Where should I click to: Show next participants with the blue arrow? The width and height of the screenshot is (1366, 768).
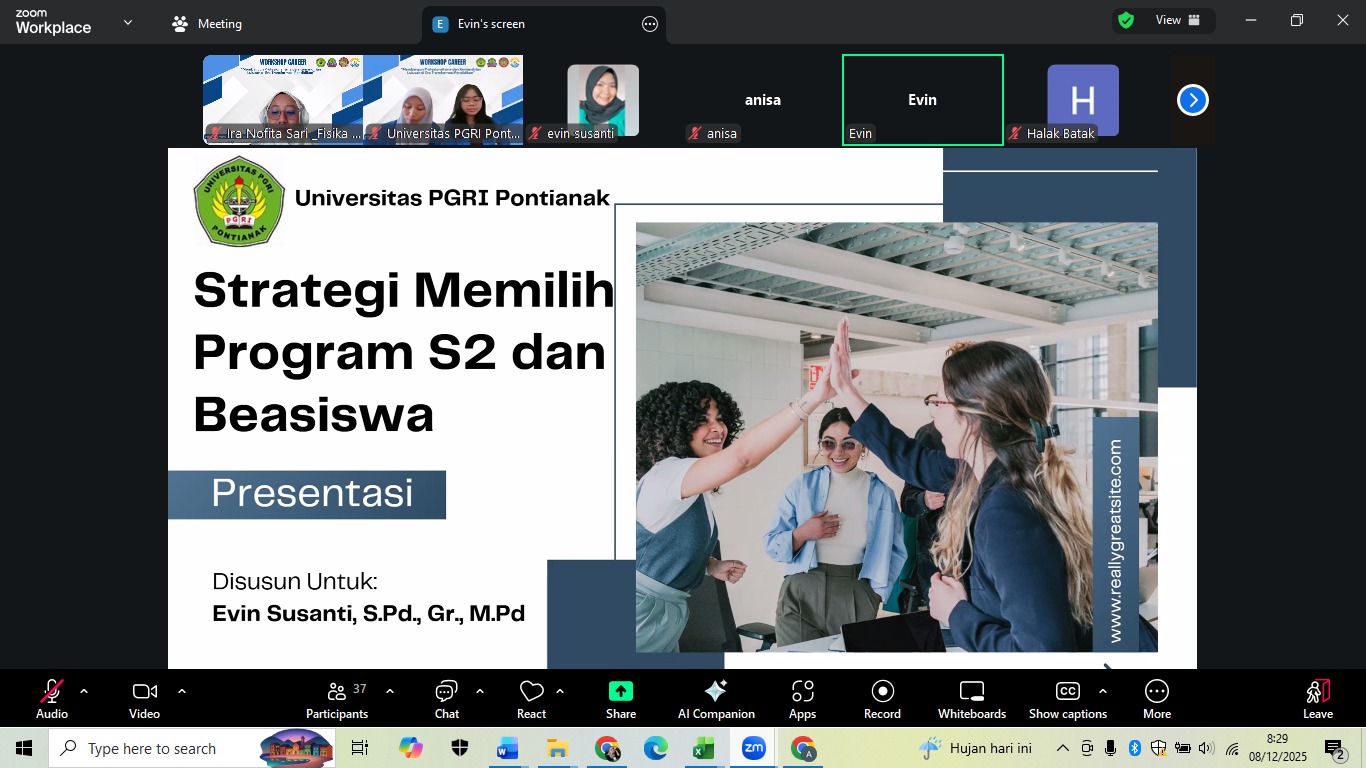point(1192,100)
